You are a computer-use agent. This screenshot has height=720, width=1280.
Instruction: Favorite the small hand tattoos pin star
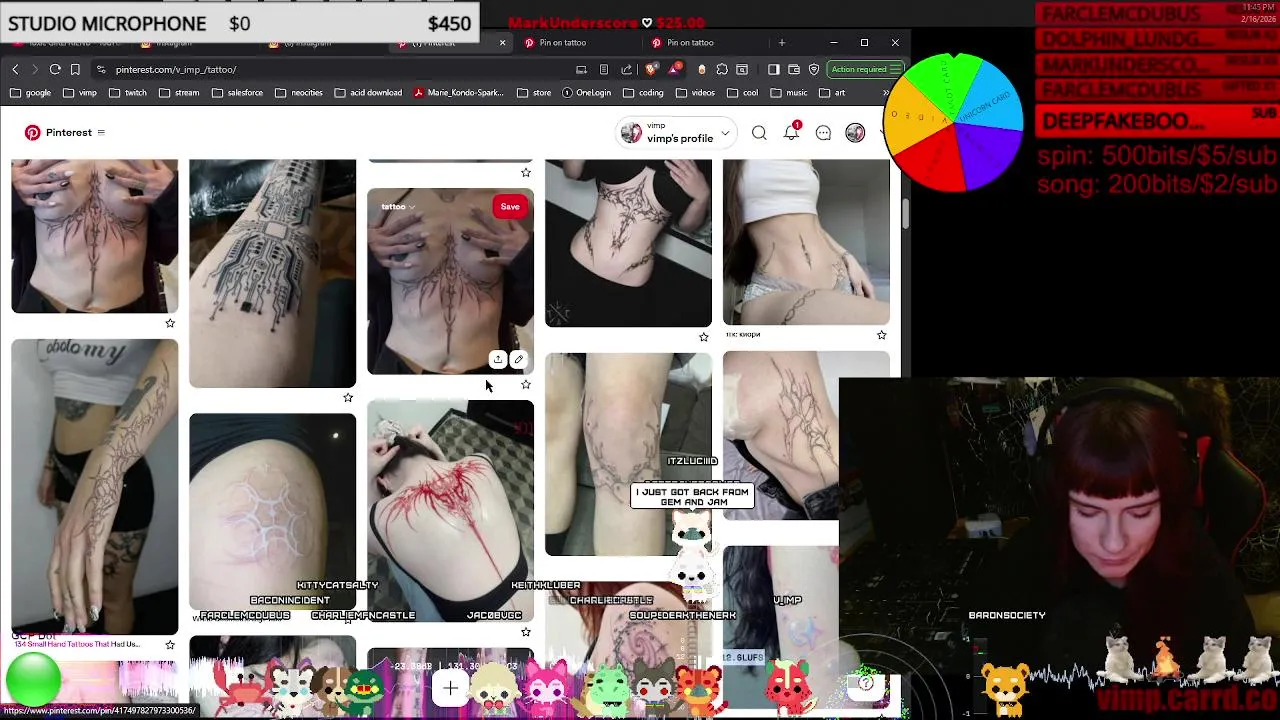[170, 645]
